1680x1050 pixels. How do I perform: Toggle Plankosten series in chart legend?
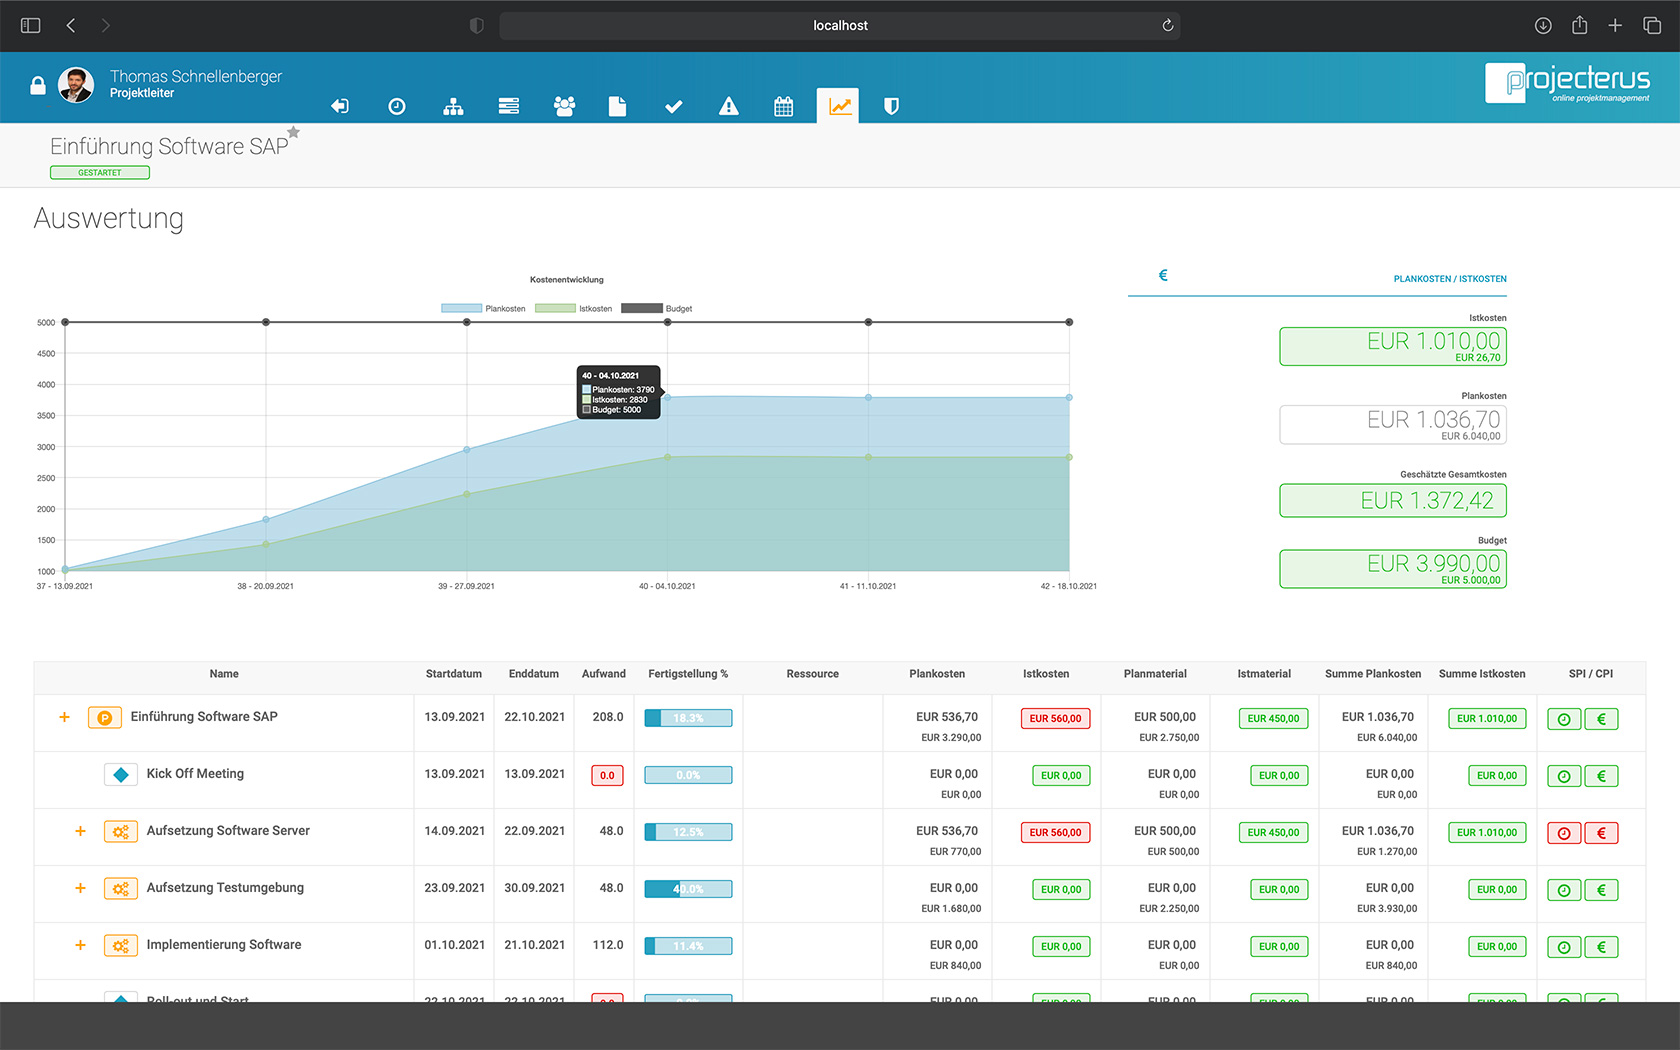click(x=484, y=308)
